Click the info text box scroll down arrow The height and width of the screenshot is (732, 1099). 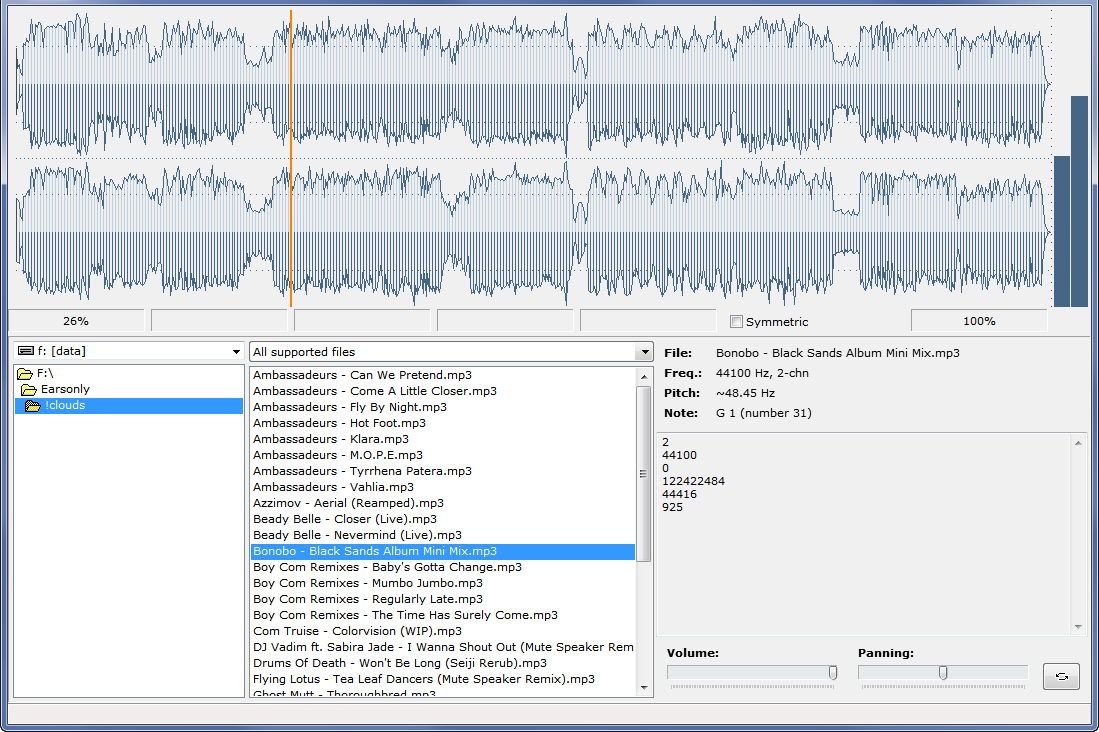1078,626
